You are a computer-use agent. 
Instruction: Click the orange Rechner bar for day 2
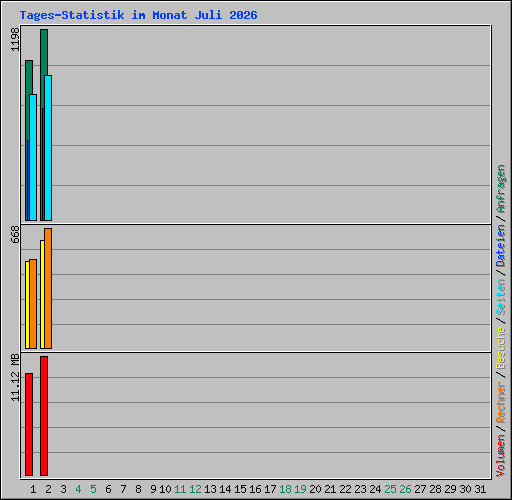48,288
